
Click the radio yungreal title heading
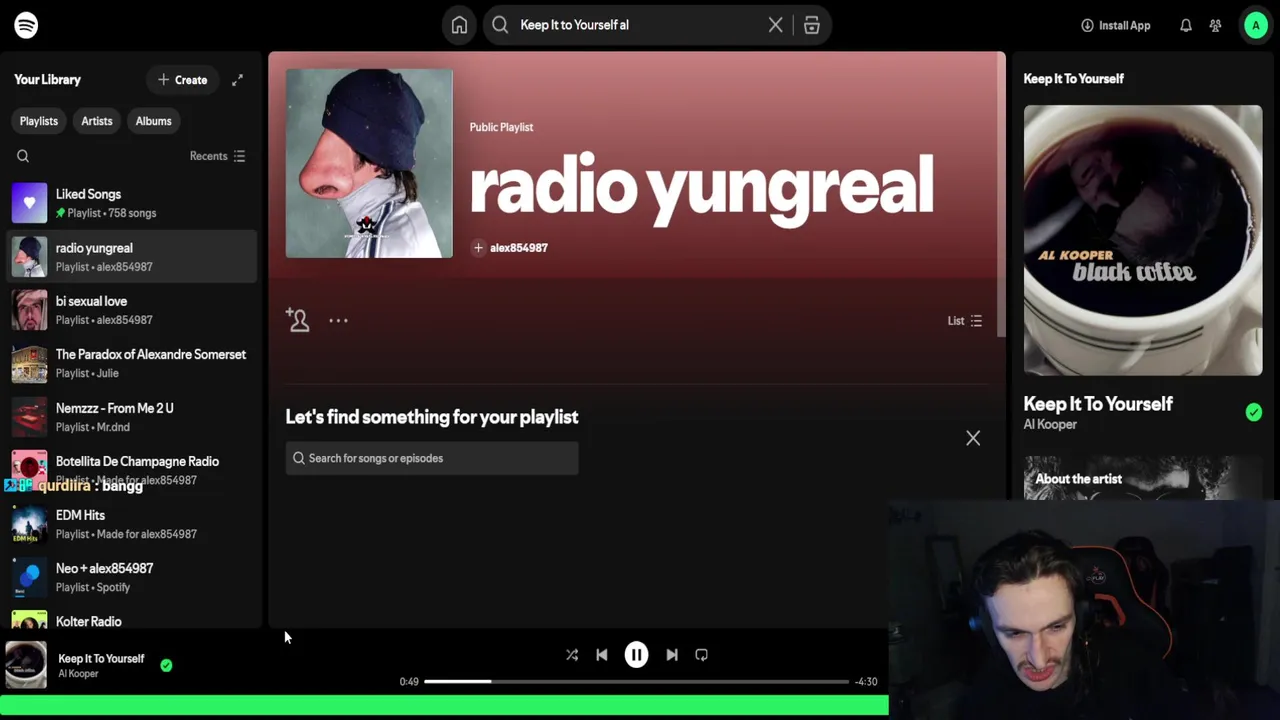click(x=701, y=186)
